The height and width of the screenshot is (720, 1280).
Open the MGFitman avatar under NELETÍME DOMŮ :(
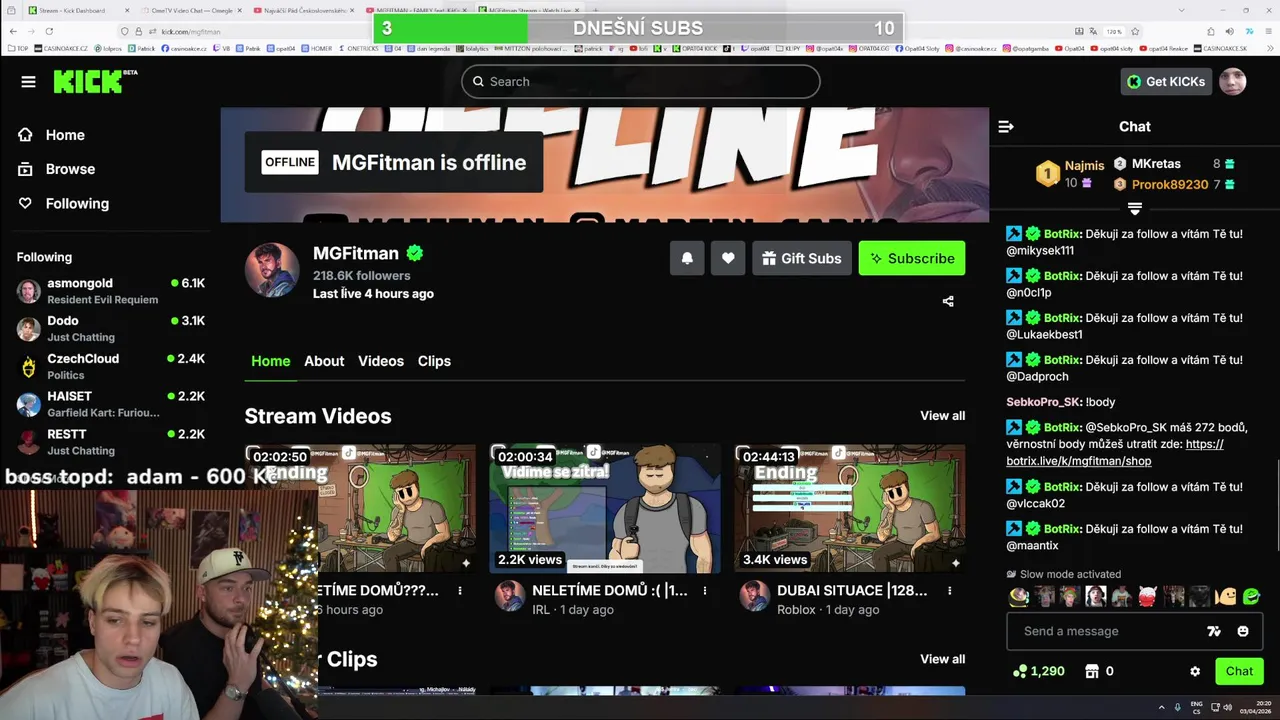coord(509,596)
